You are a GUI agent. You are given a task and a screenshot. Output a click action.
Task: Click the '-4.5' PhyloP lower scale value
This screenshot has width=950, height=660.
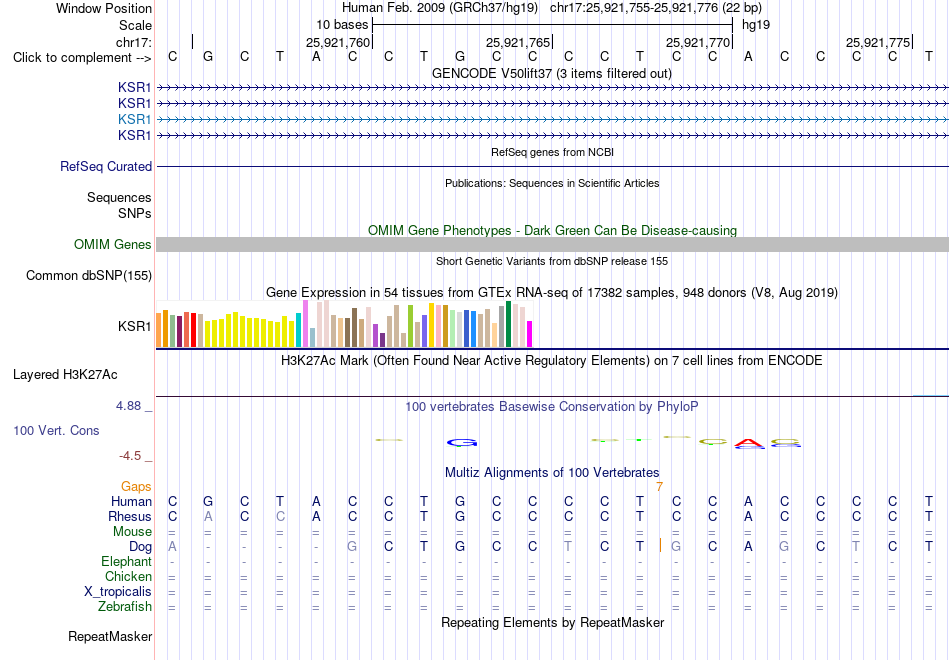[130, 456]
